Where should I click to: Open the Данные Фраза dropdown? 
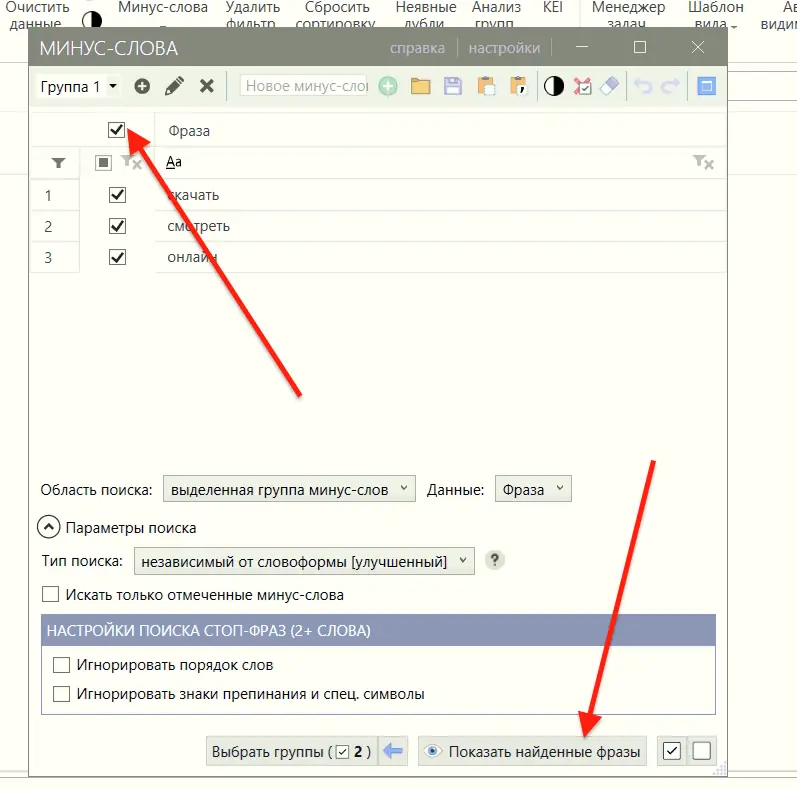[x=533, y=489]
